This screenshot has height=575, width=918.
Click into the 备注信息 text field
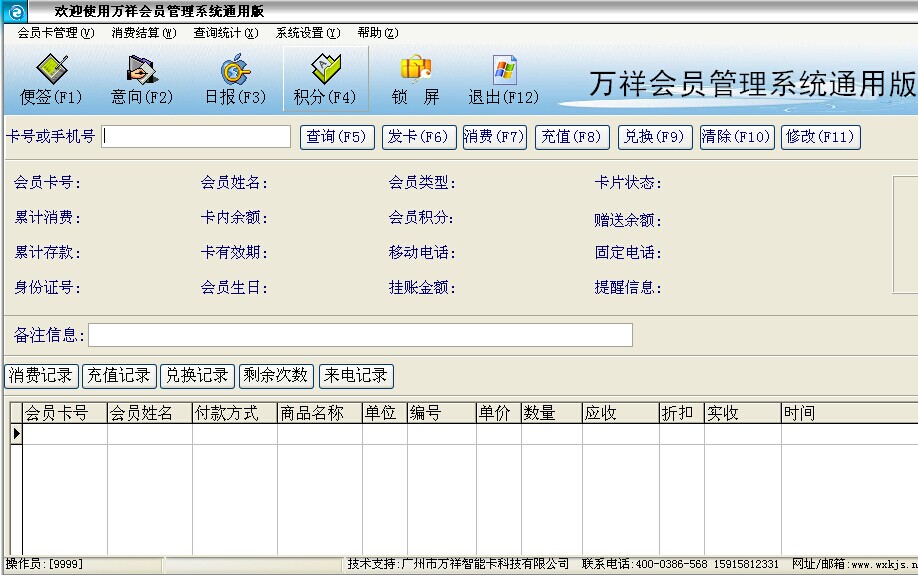(360, 335)
